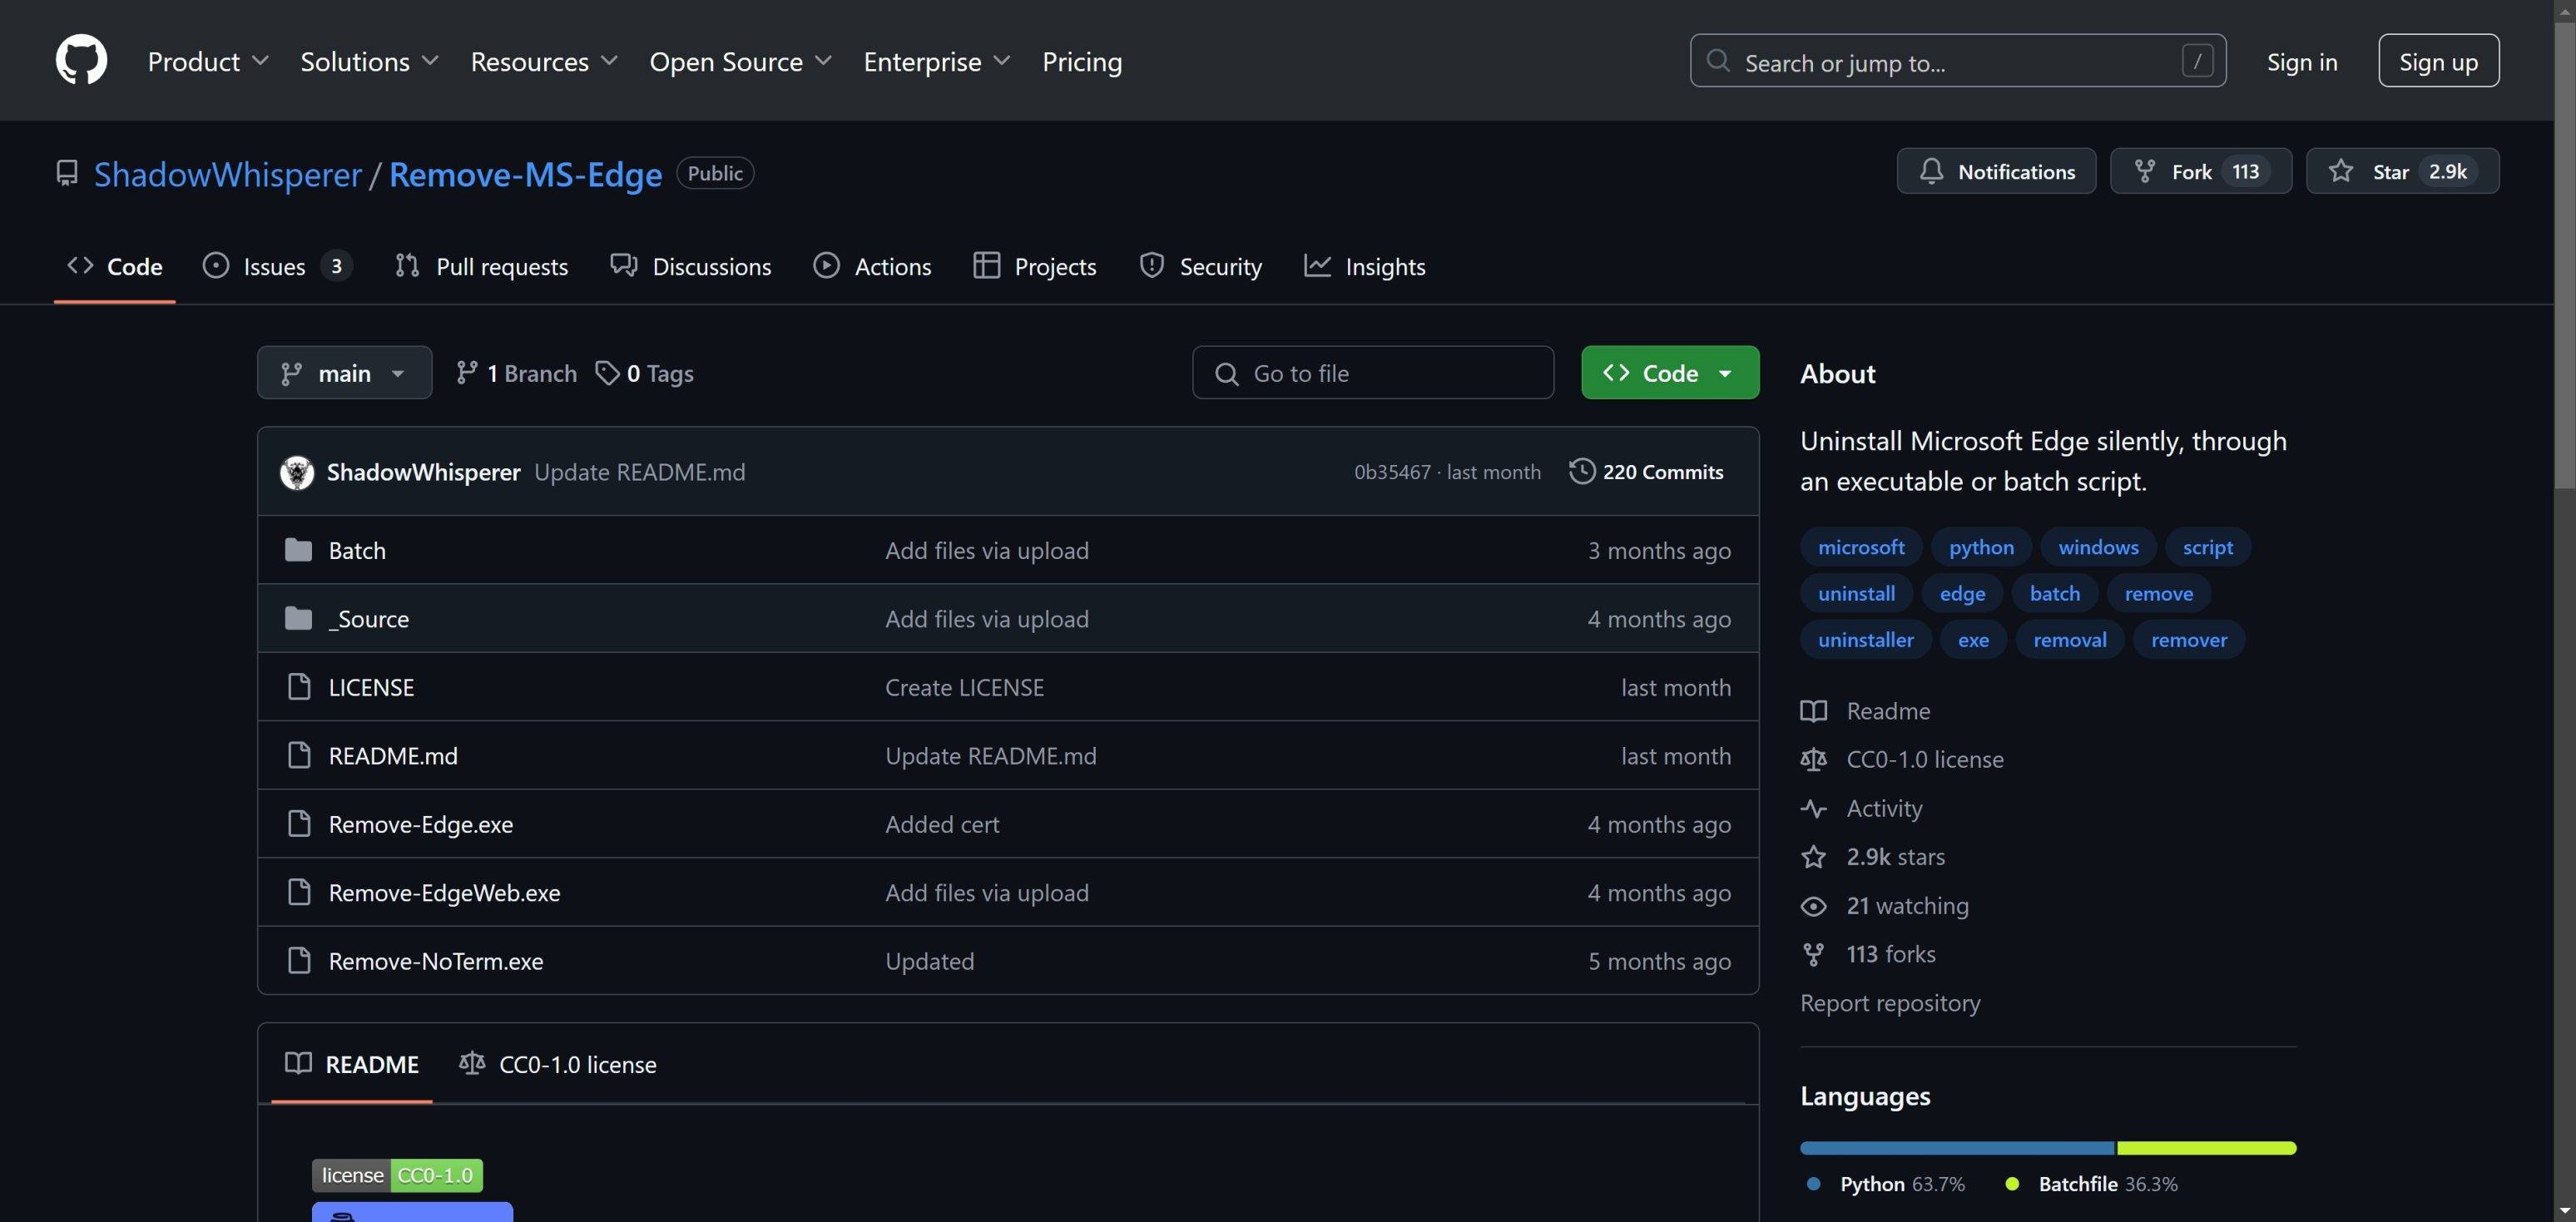
Task: Click the commits history clock icon
Action: (1581, 471)
